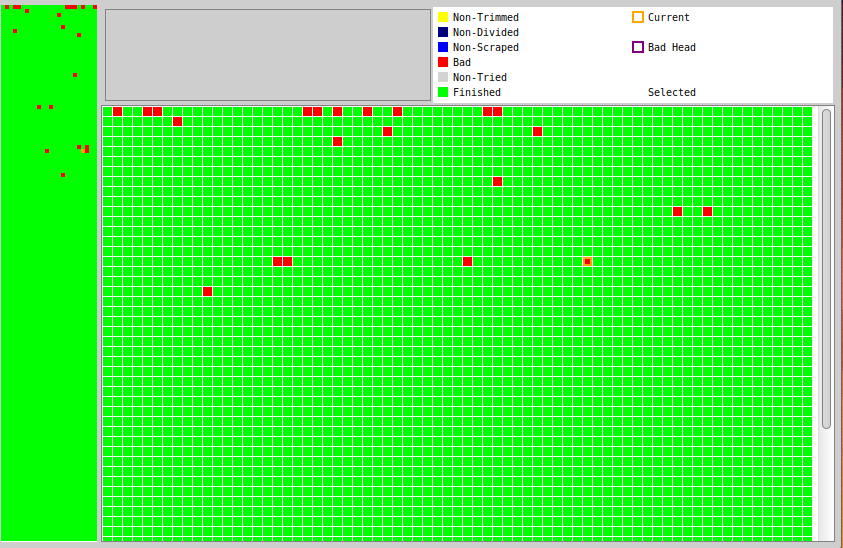Image resolution: width=843 pixels, height=548 pixels.
Task: Click the "Bad Head" legend label
Action: pyautogui.click(x=671, y=47)
